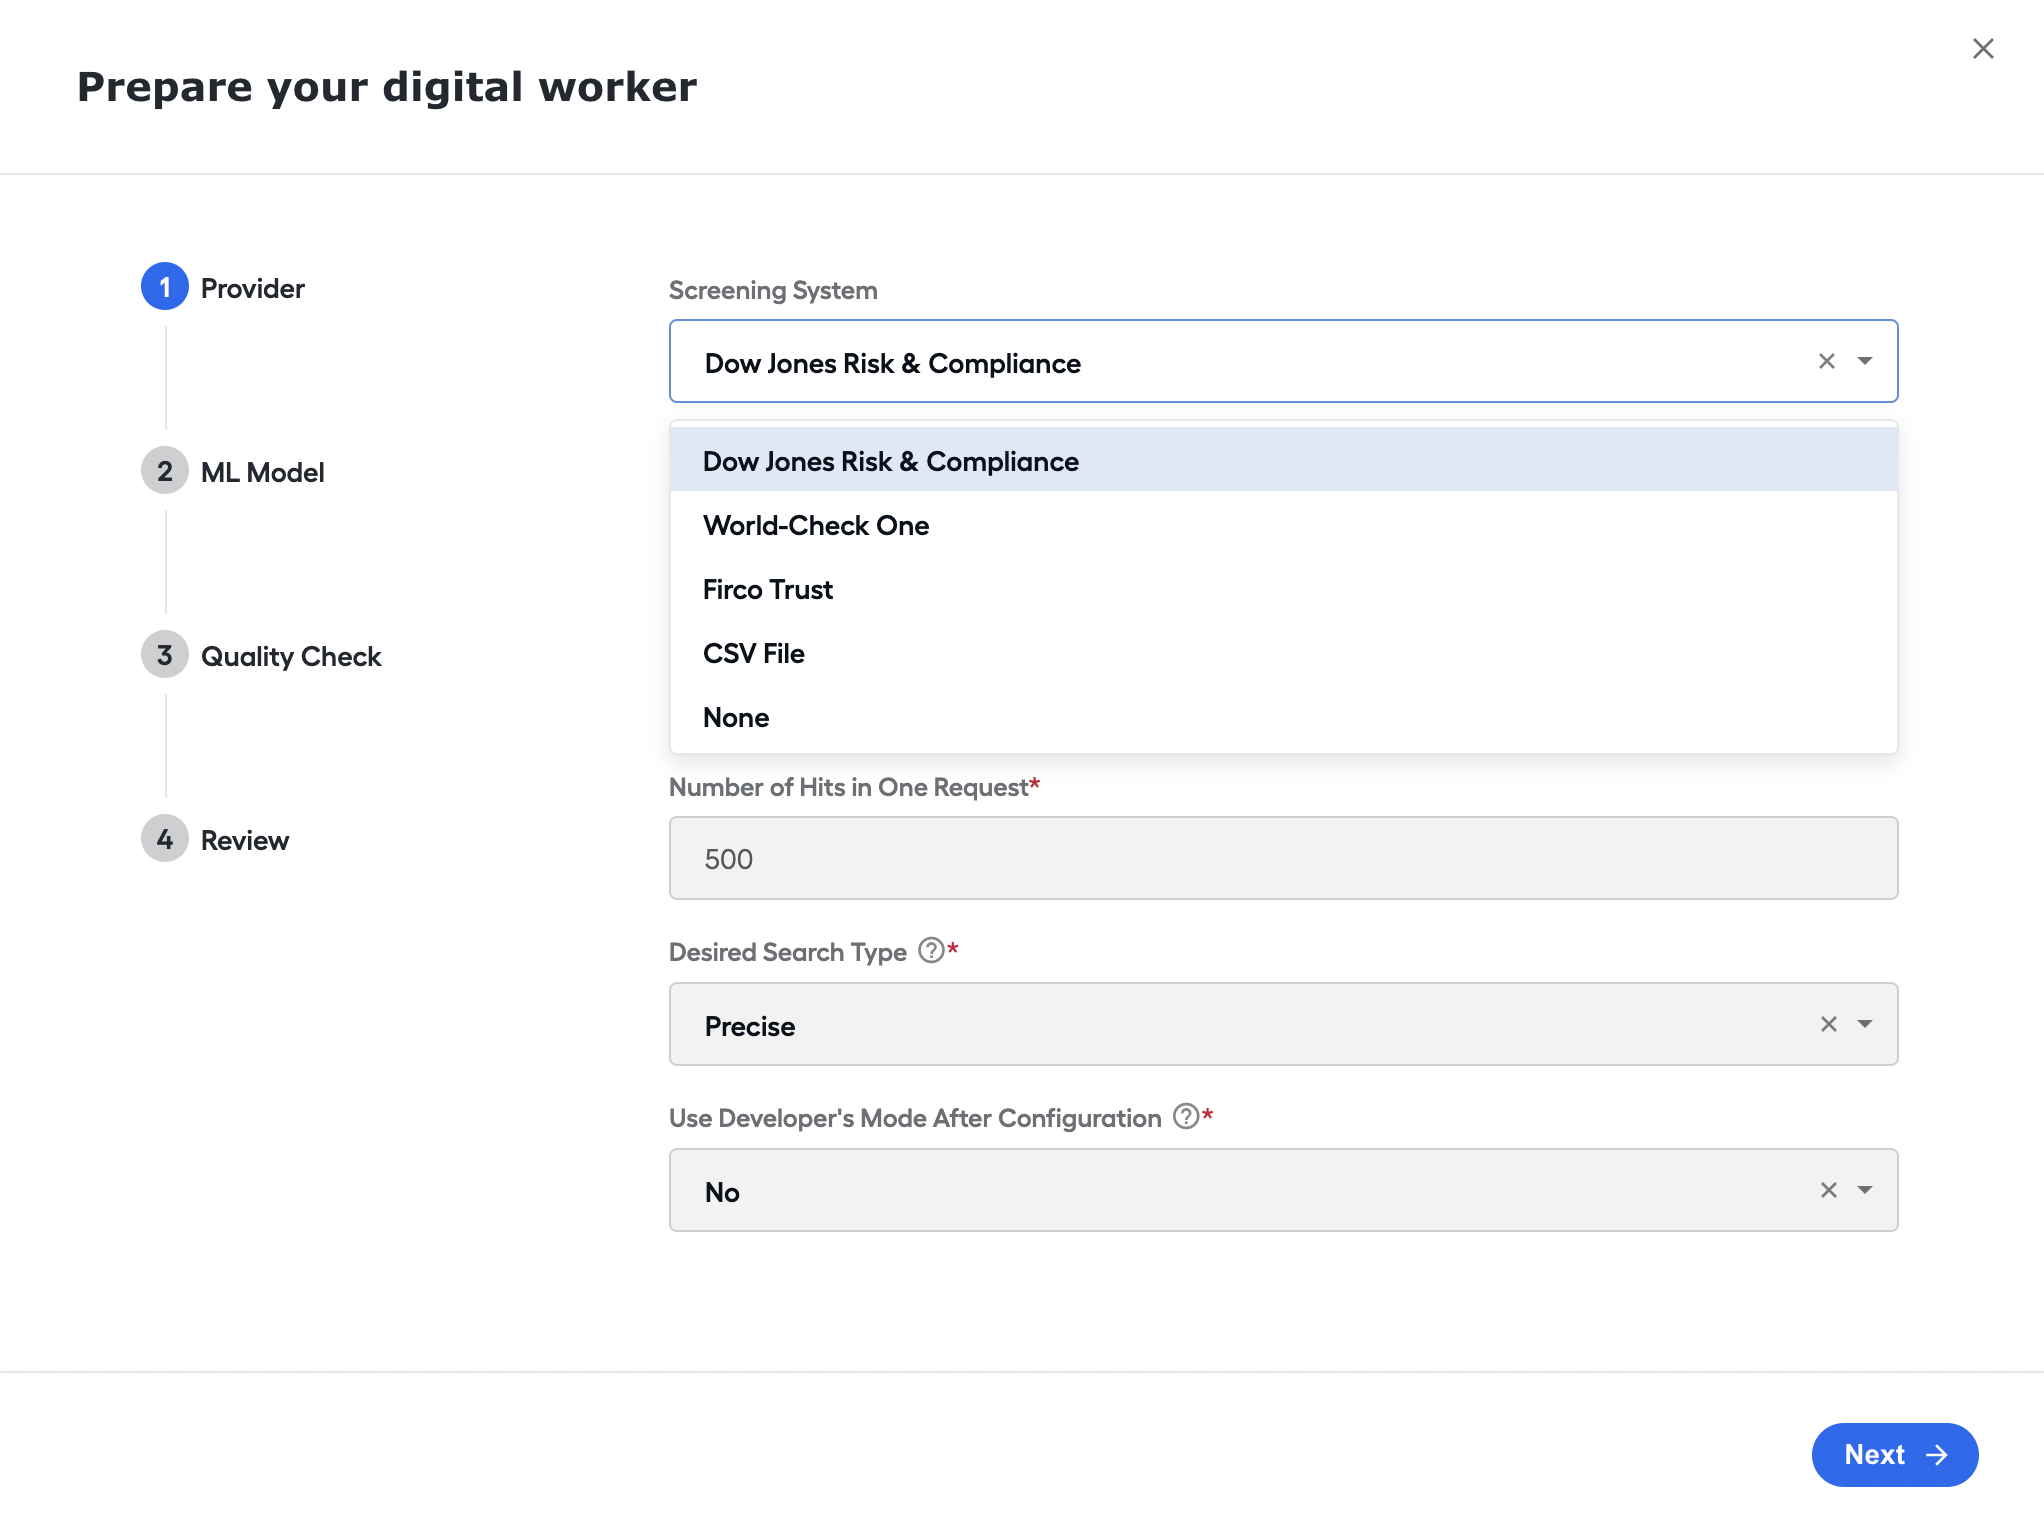Choose World-Check One from the list
Image resolution: width=2044 pixels, height=1522 pixels.
pos(1283,525)
